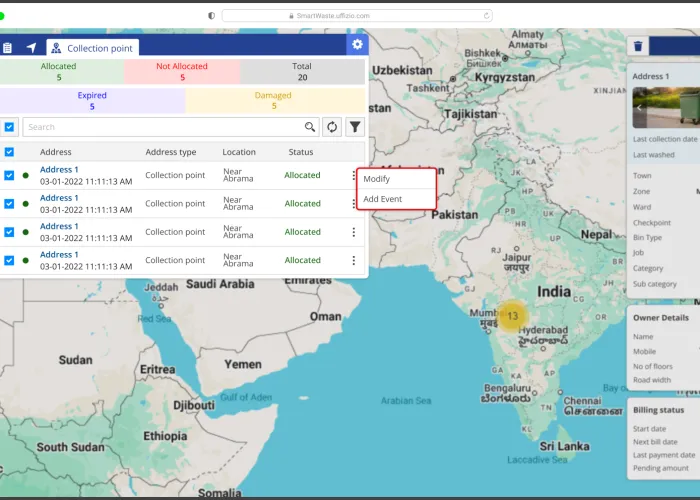Click the Not Allocated summary tile
700x500 pixels.
pos(182,71)
